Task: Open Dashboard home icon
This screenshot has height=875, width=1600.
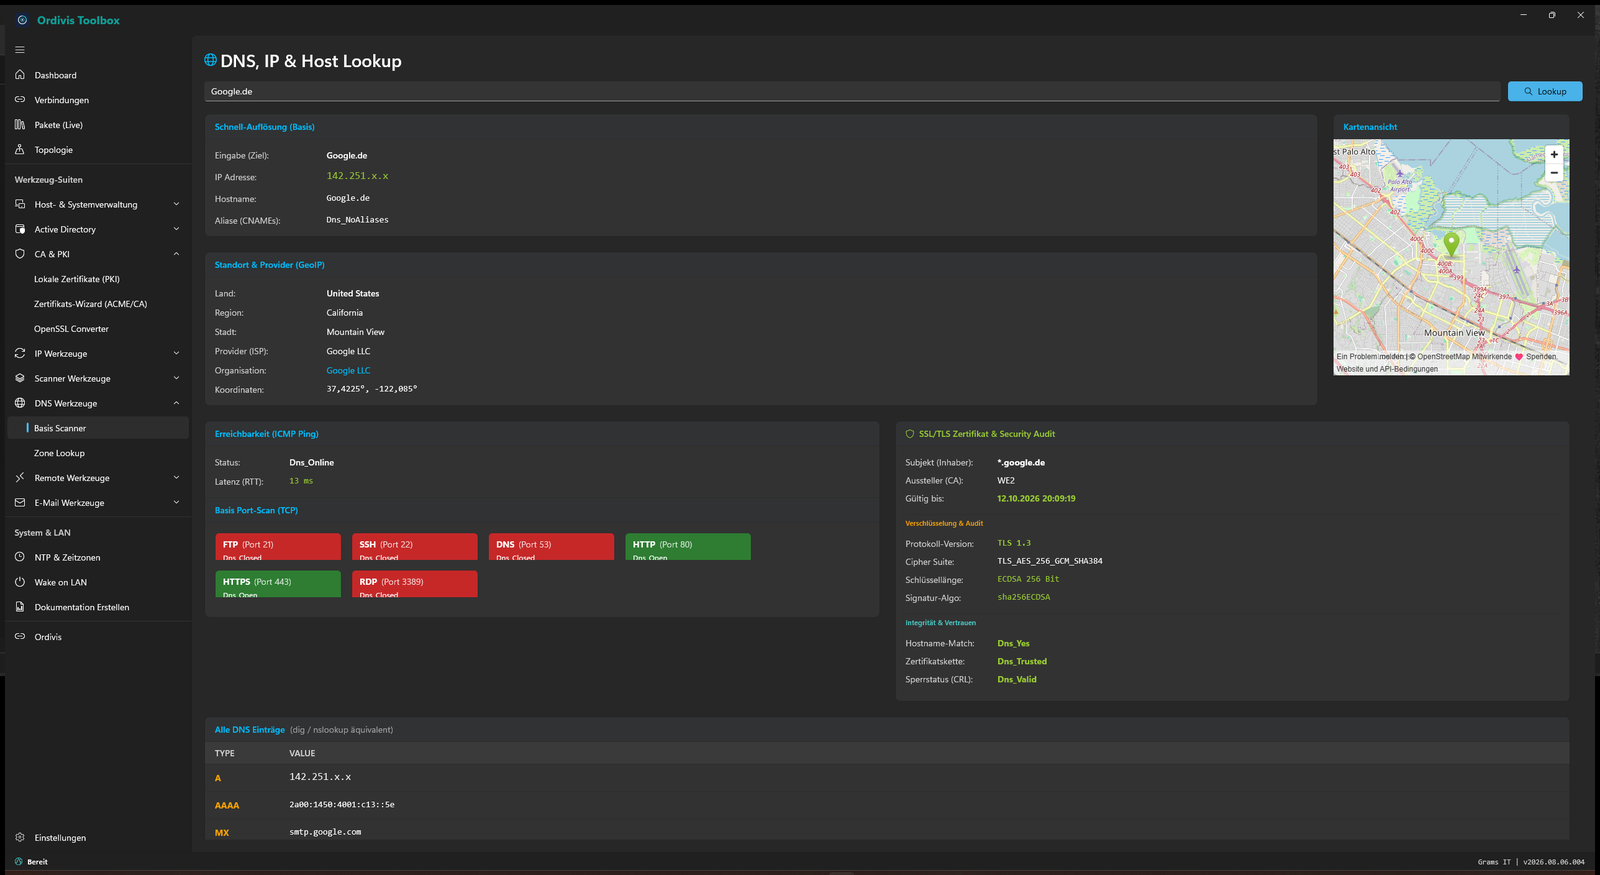Action: pyautogui.click(x=20, y=75)
